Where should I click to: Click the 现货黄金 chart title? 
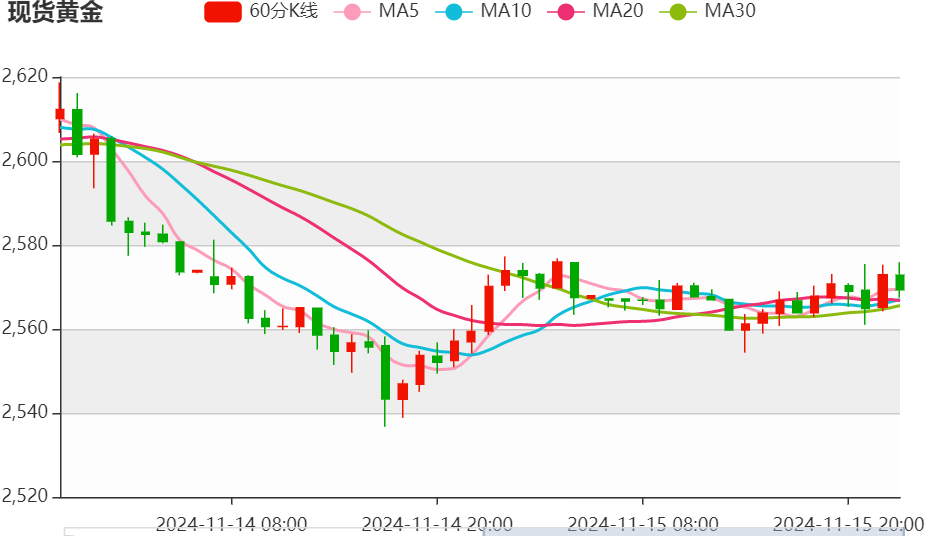[x=55, y=12]
